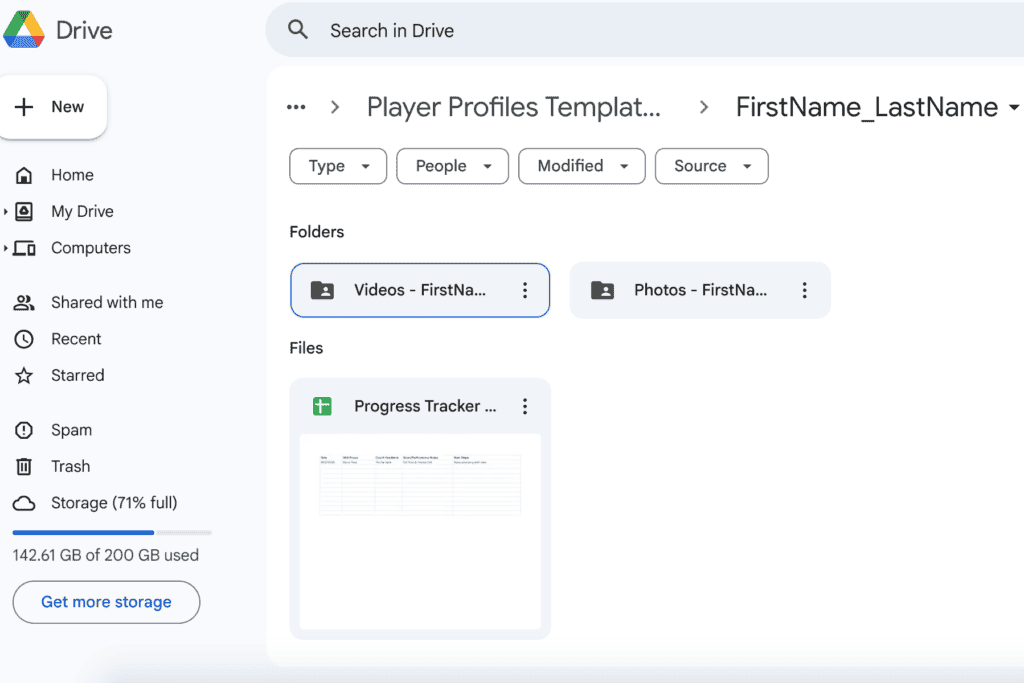Screen dimensions: 1024x683
Task: Open more actions for Progress Tracker
Action: (x=525, y=407)
